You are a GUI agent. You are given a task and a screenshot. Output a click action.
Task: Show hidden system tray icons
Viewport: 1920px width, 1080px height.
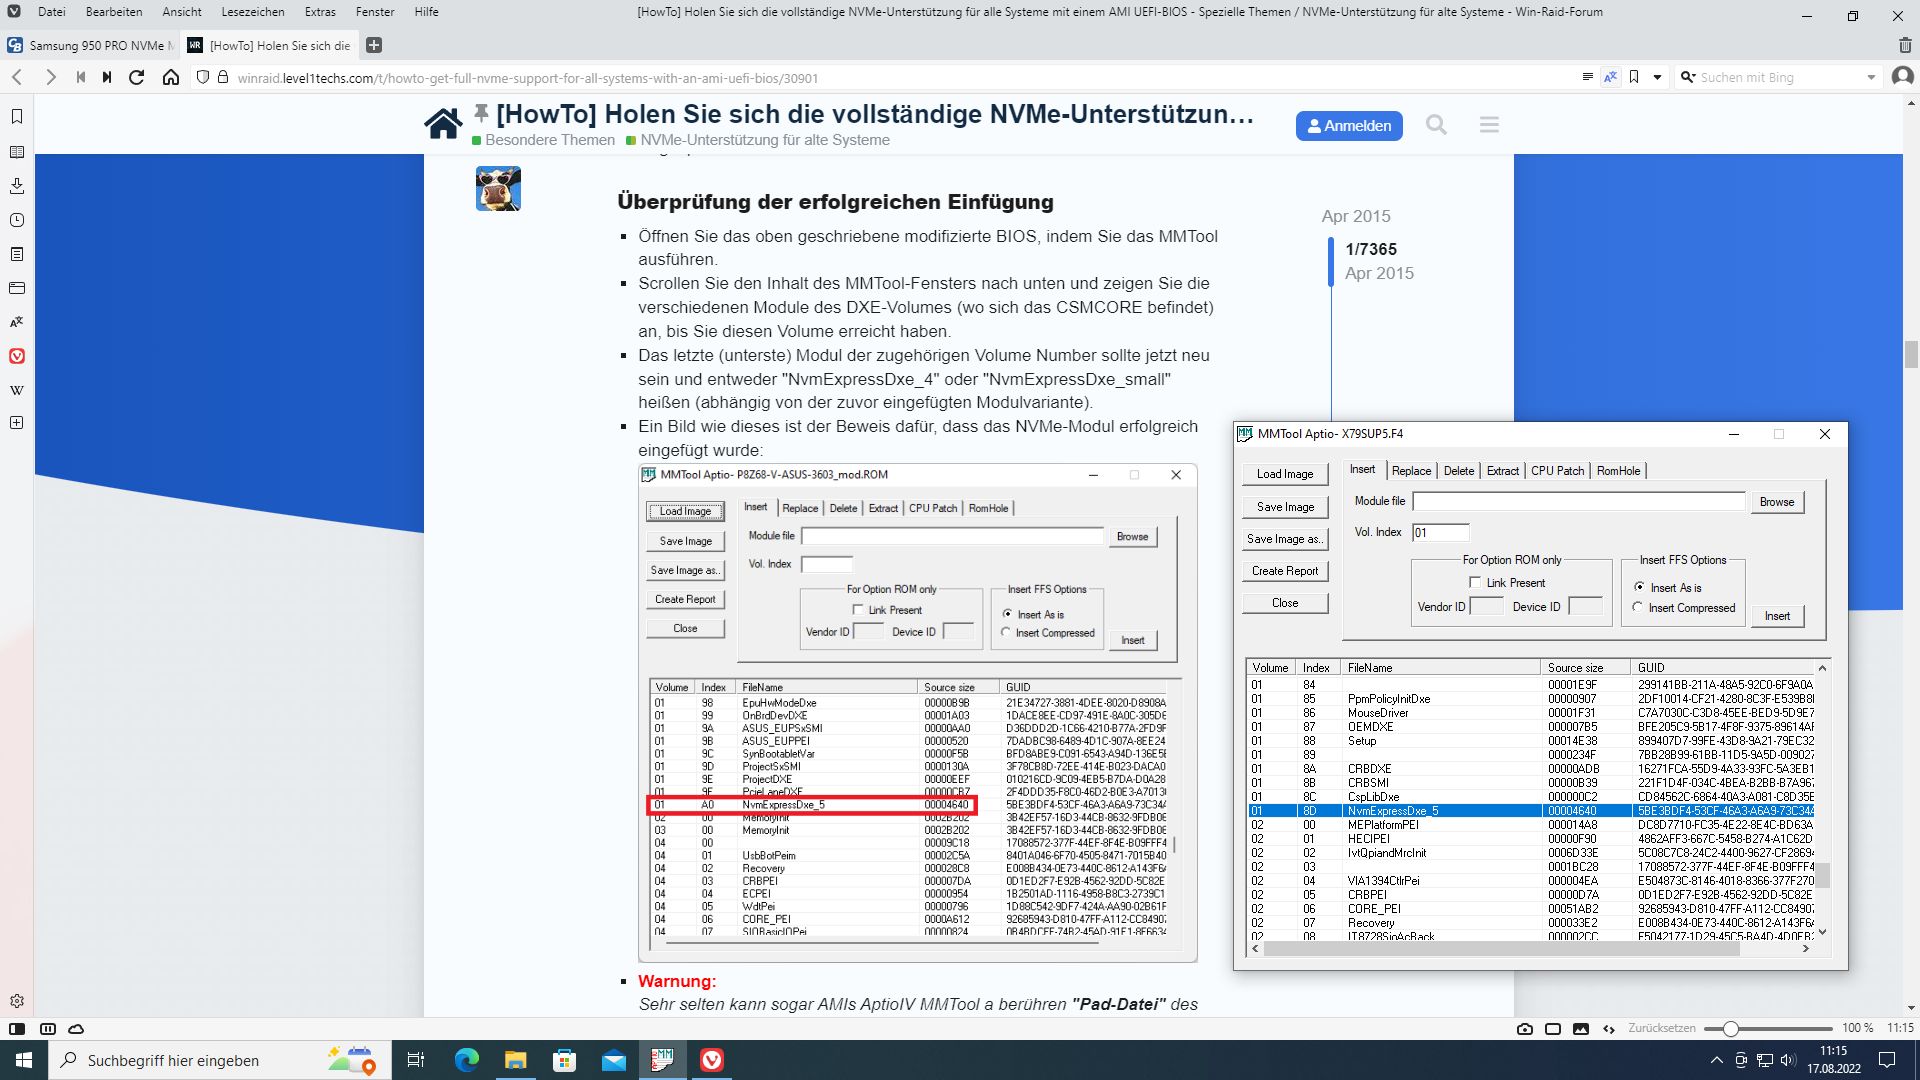tap(1716, 1060)
